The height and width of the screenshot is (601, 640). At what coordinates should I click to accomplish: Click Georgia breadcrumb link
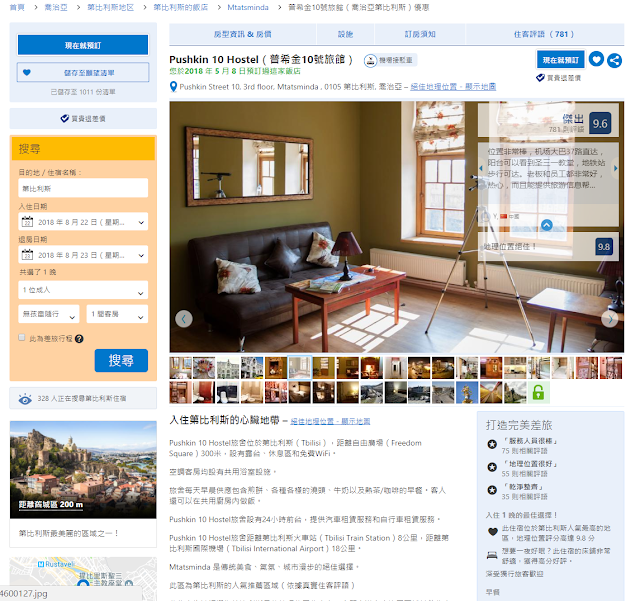(x=56, y=7)
